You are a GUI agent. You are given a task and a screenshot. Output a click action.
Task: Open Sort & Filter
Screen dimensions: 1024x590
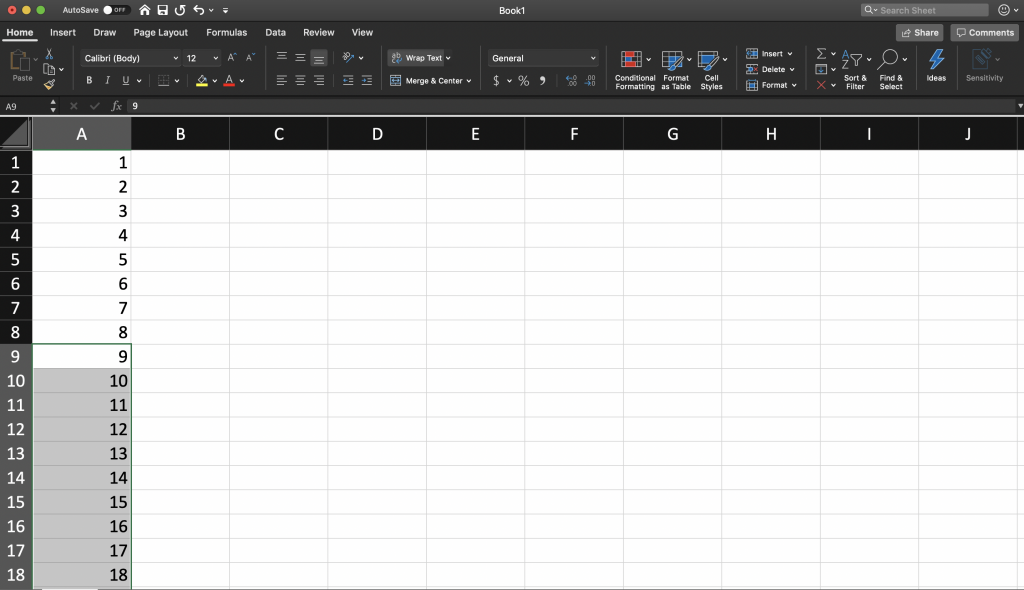click(856, 69)
